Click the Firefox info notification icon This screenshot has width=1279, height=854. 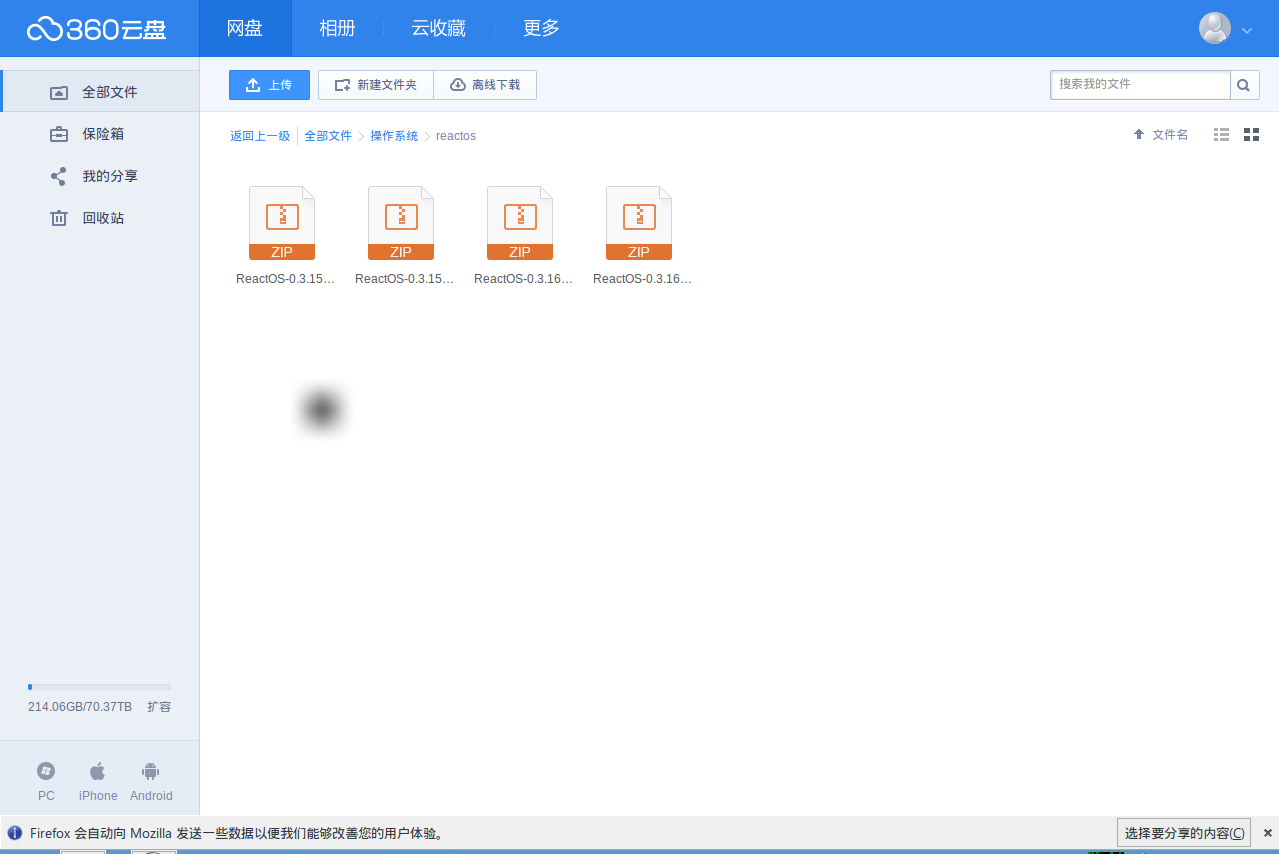pos(15,833)
